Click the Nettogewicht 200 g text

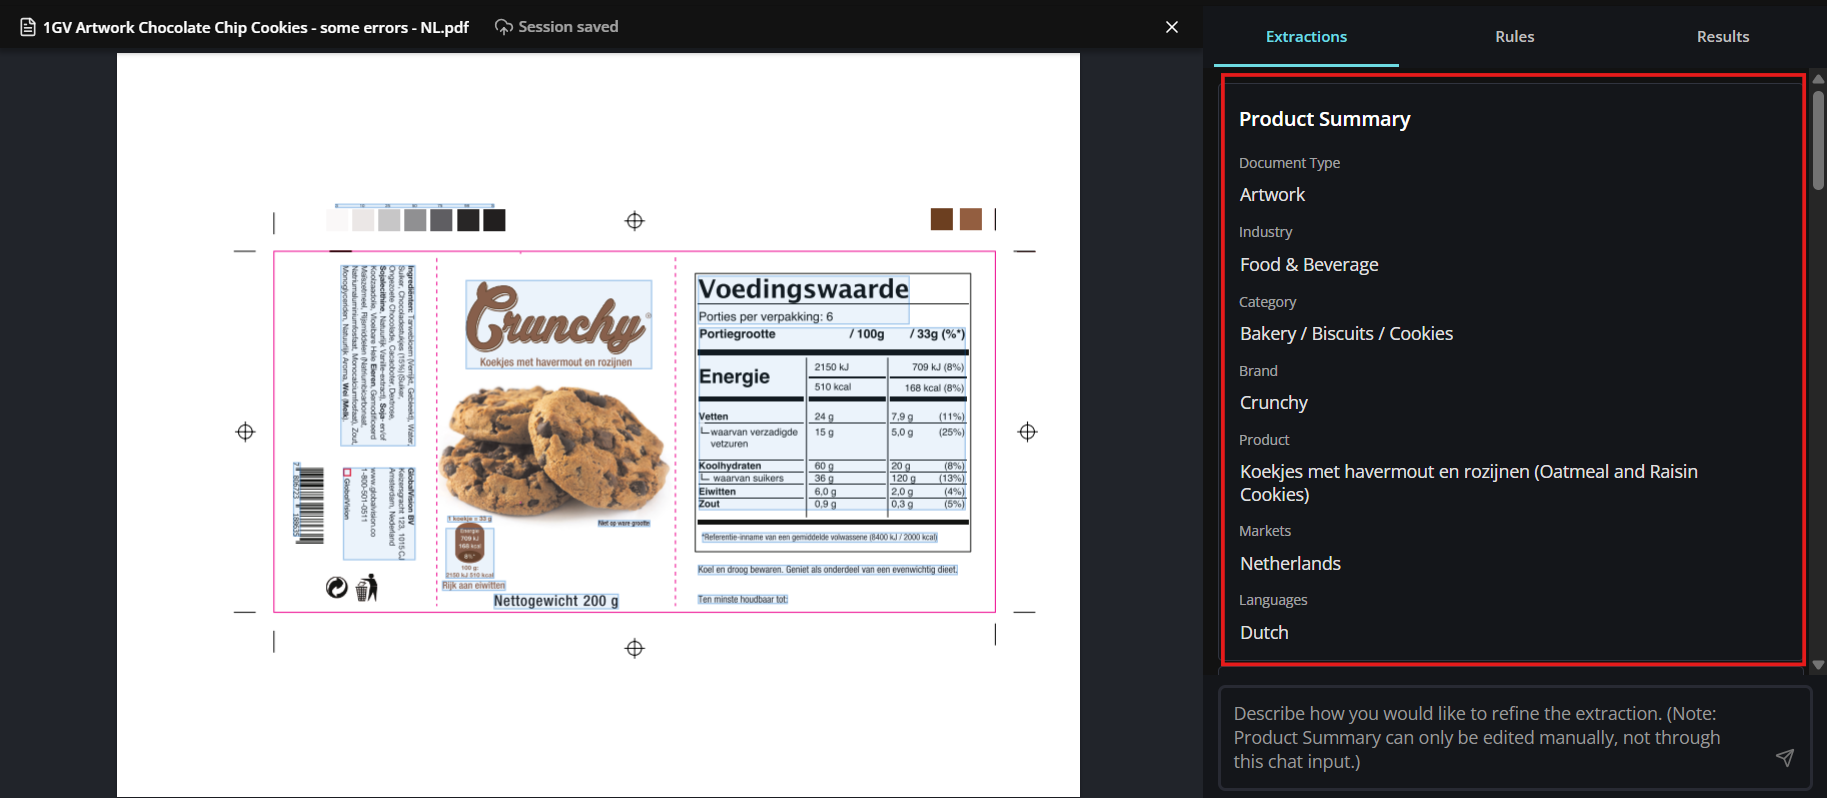click(x=556, y=601)
